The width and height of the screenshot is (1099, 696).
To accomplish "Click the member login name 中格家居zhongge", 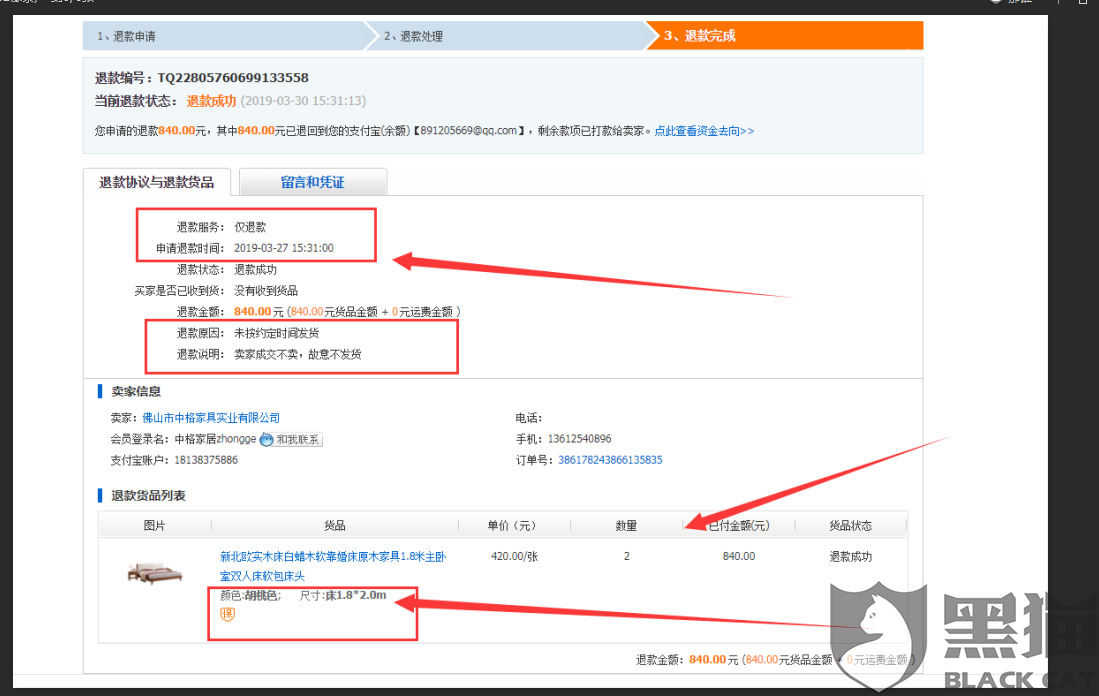I will pyautogui.click(x=215, y=439).
